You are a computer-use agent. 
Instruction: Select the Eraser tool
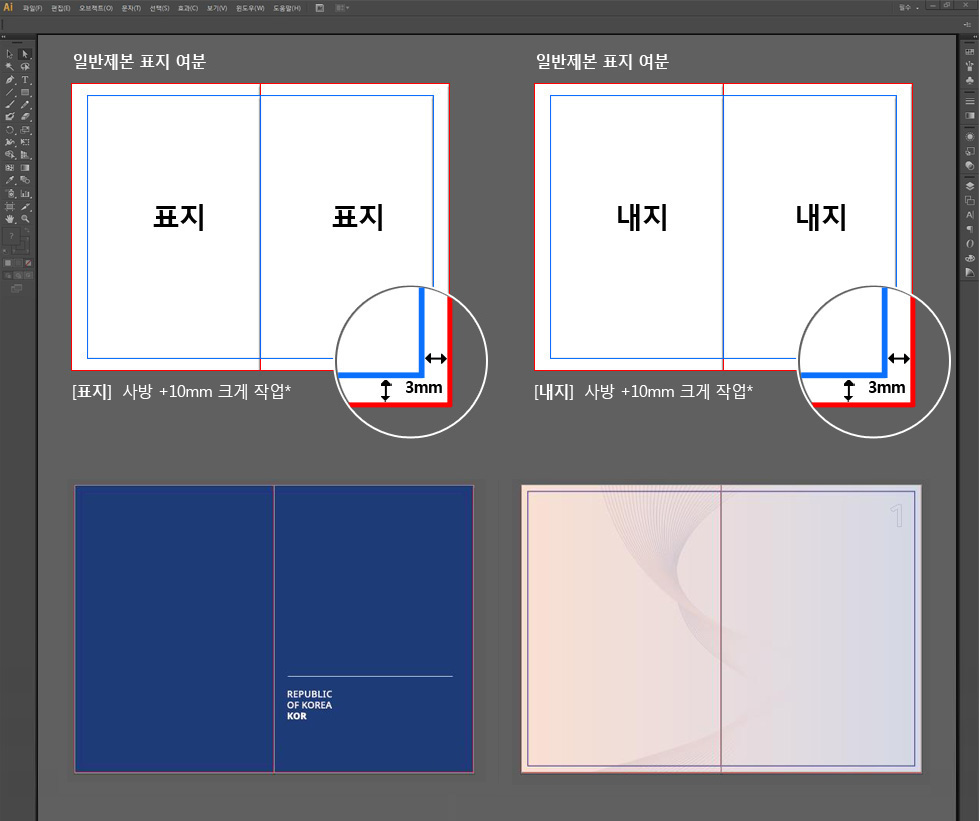[25, 116]
